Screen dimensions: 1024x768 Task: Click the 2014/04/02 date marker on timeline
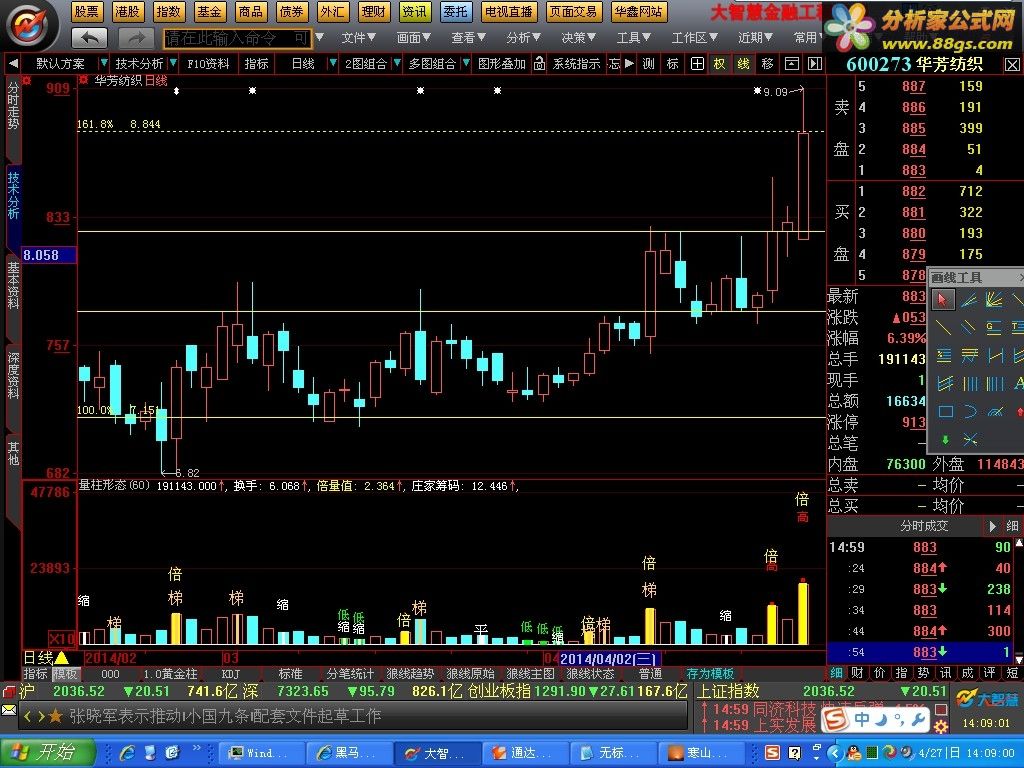pyautogui.click(x=609, y=658)
